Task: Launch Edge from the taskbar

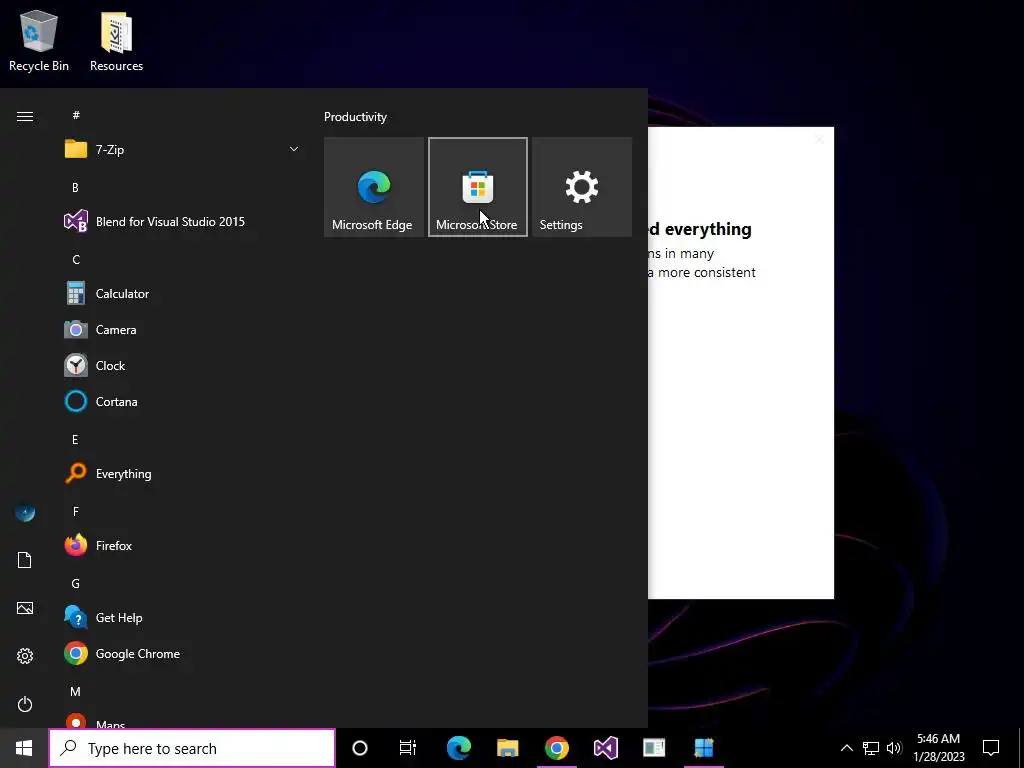Action: [458, 748]
